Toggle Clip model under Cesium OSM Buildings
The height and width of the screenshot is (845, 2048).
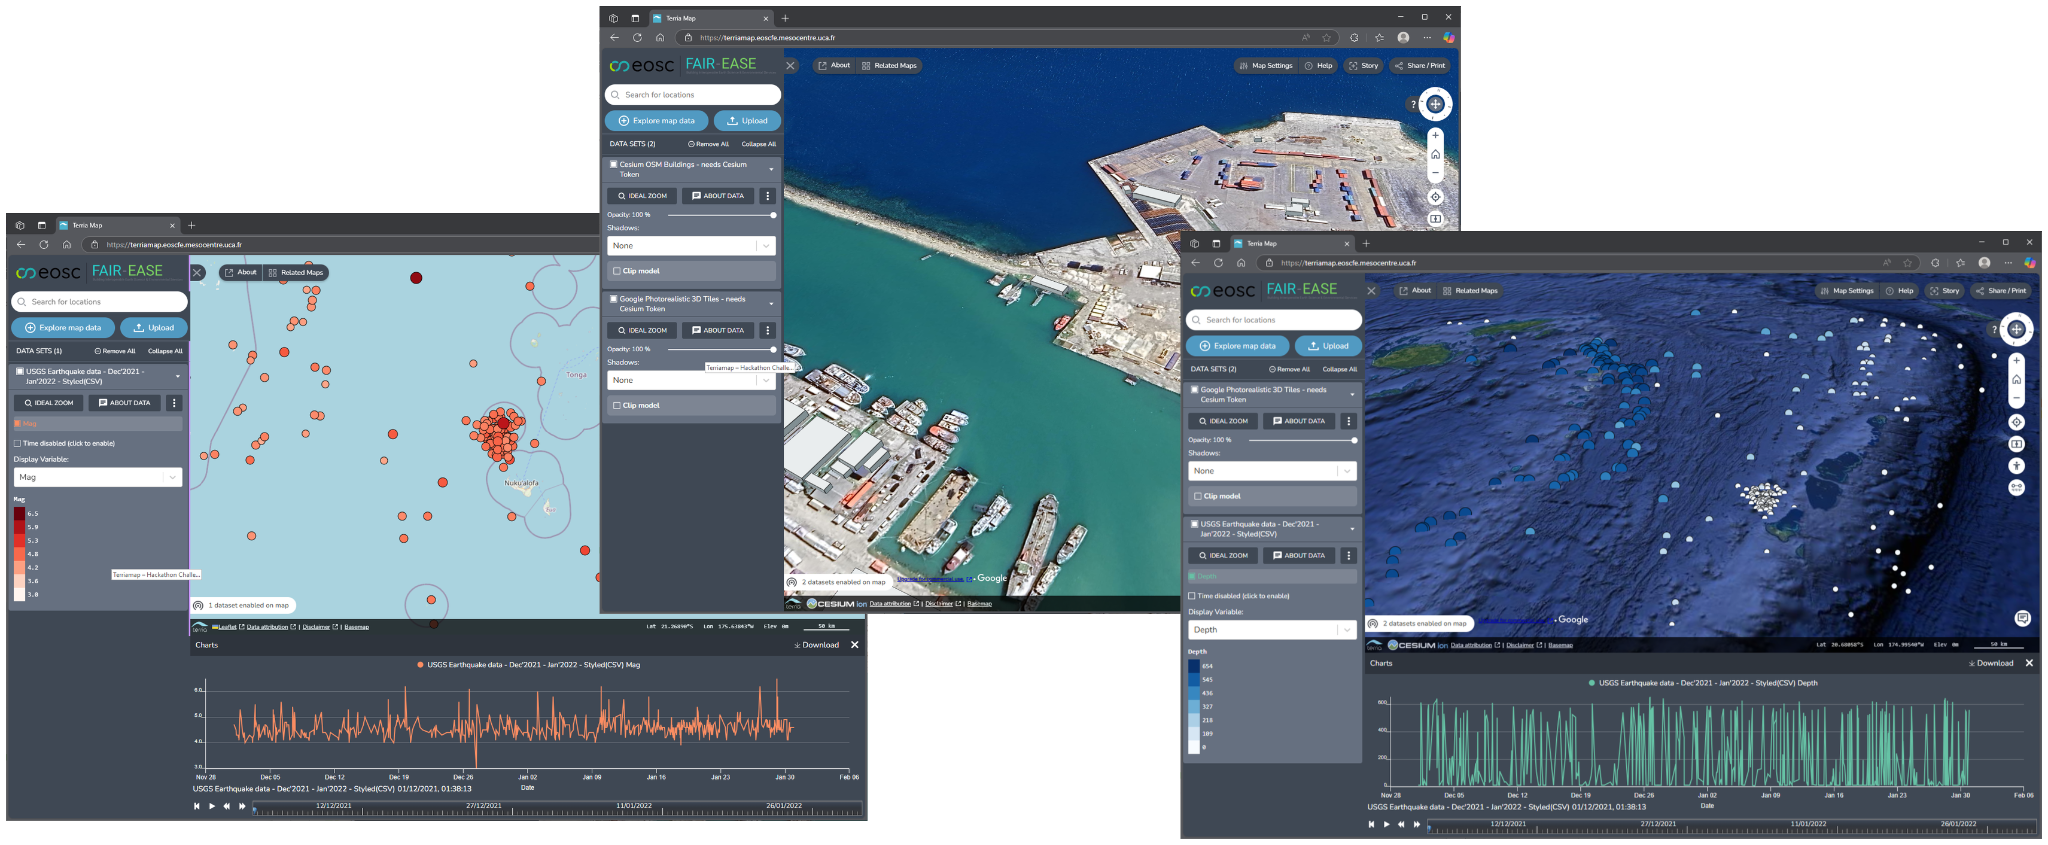[x=616, y=271]
